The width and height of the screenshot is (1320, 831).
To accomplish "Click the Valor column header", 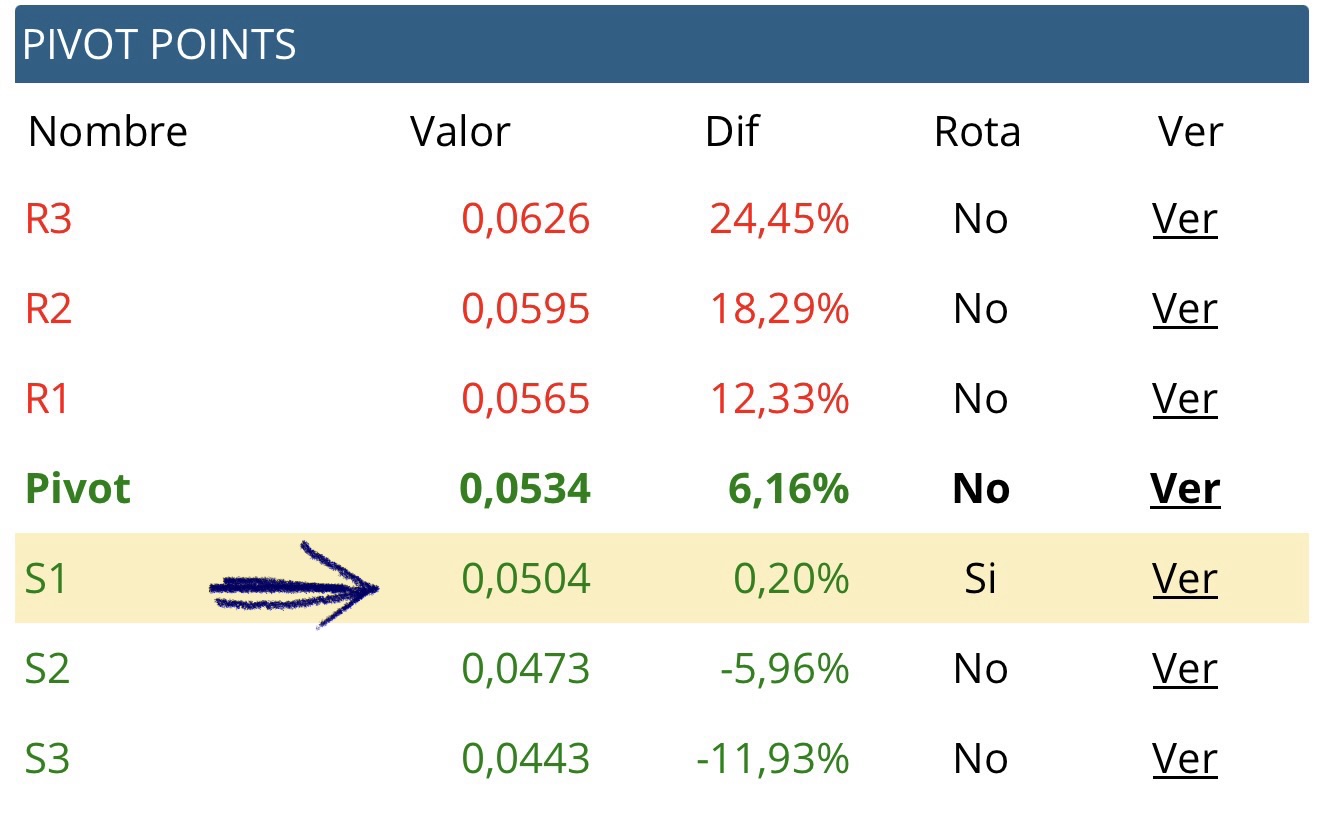I will click(460, 132).
